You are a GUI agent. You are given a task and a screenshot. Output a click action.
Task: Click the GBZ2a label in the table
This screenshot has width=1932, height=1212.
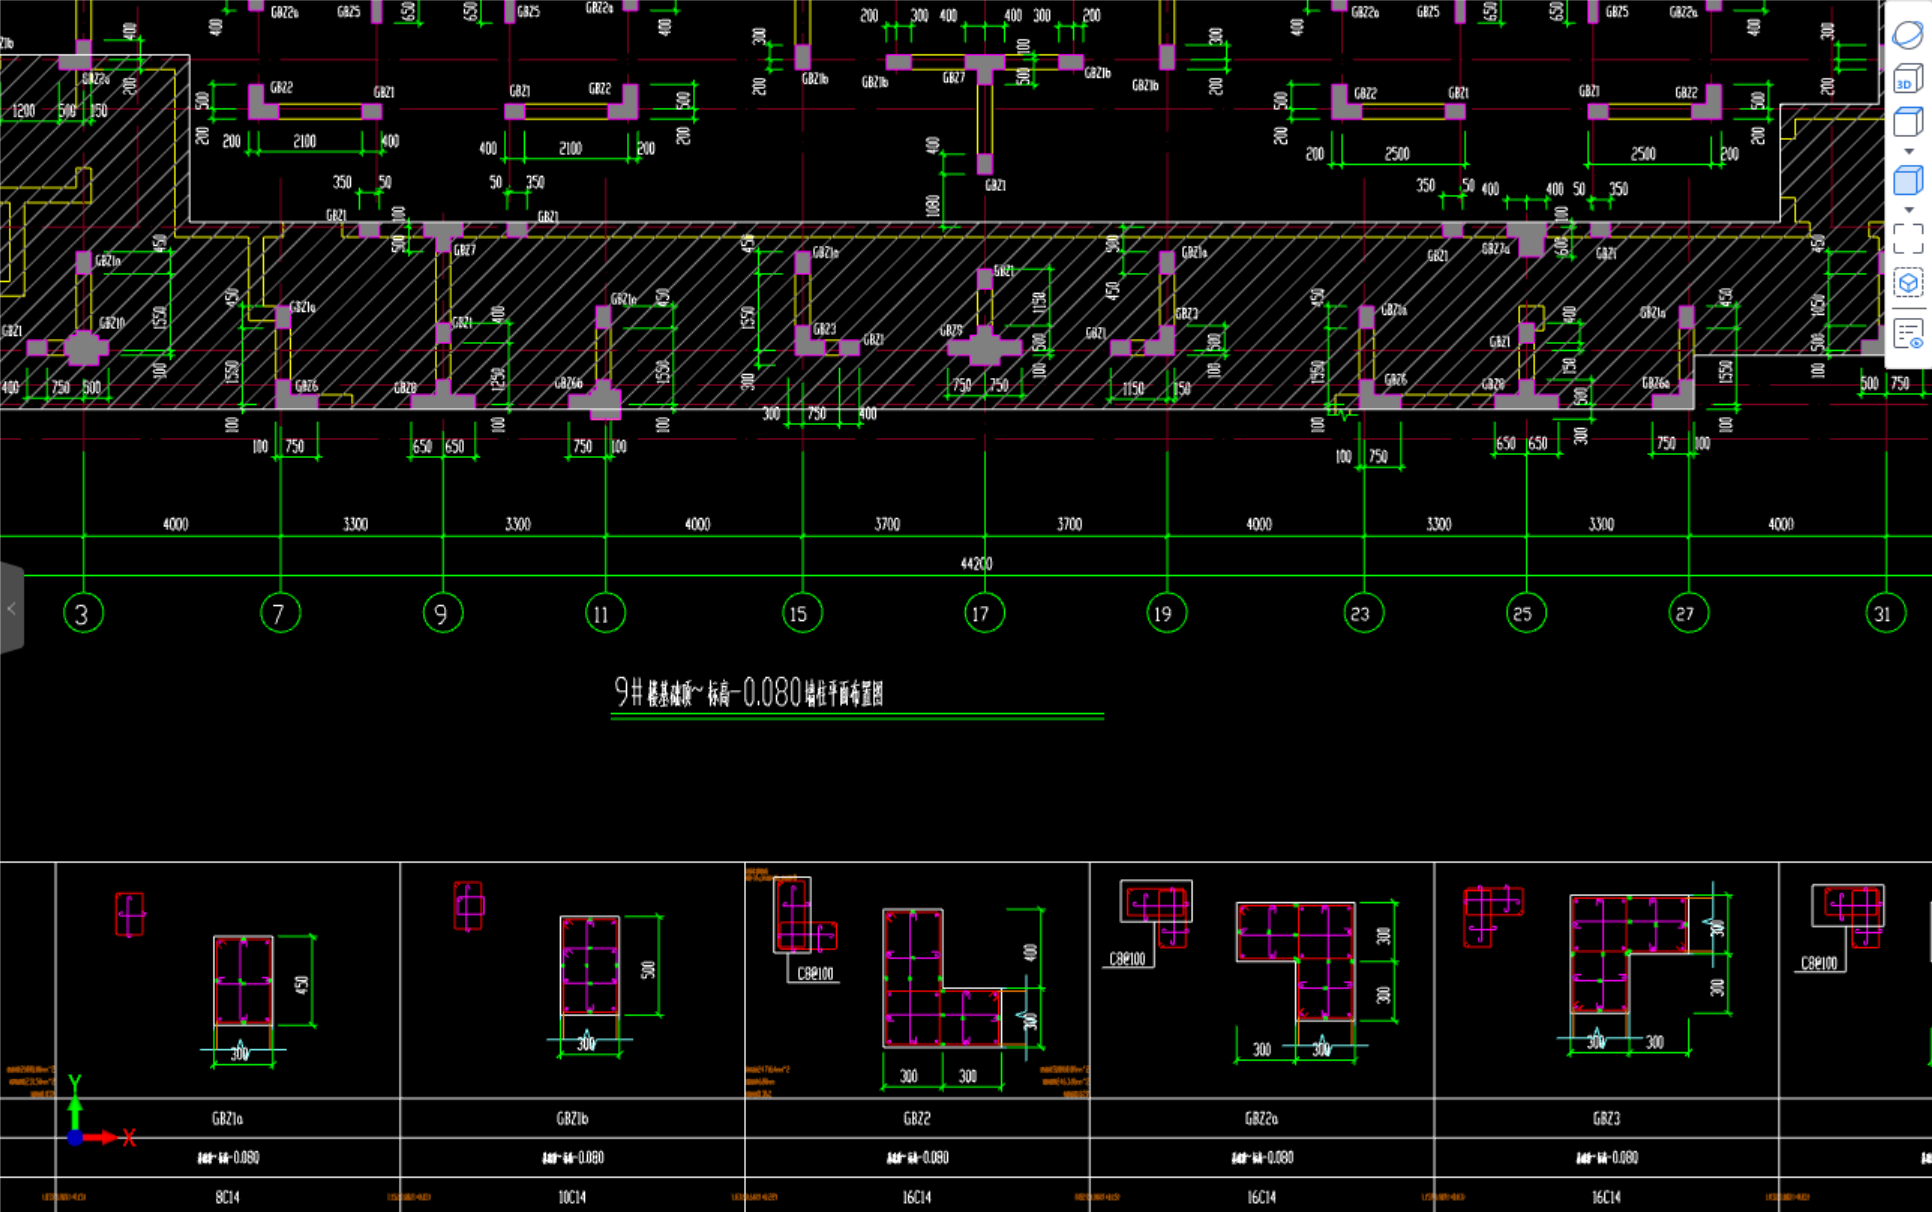1261,1118
